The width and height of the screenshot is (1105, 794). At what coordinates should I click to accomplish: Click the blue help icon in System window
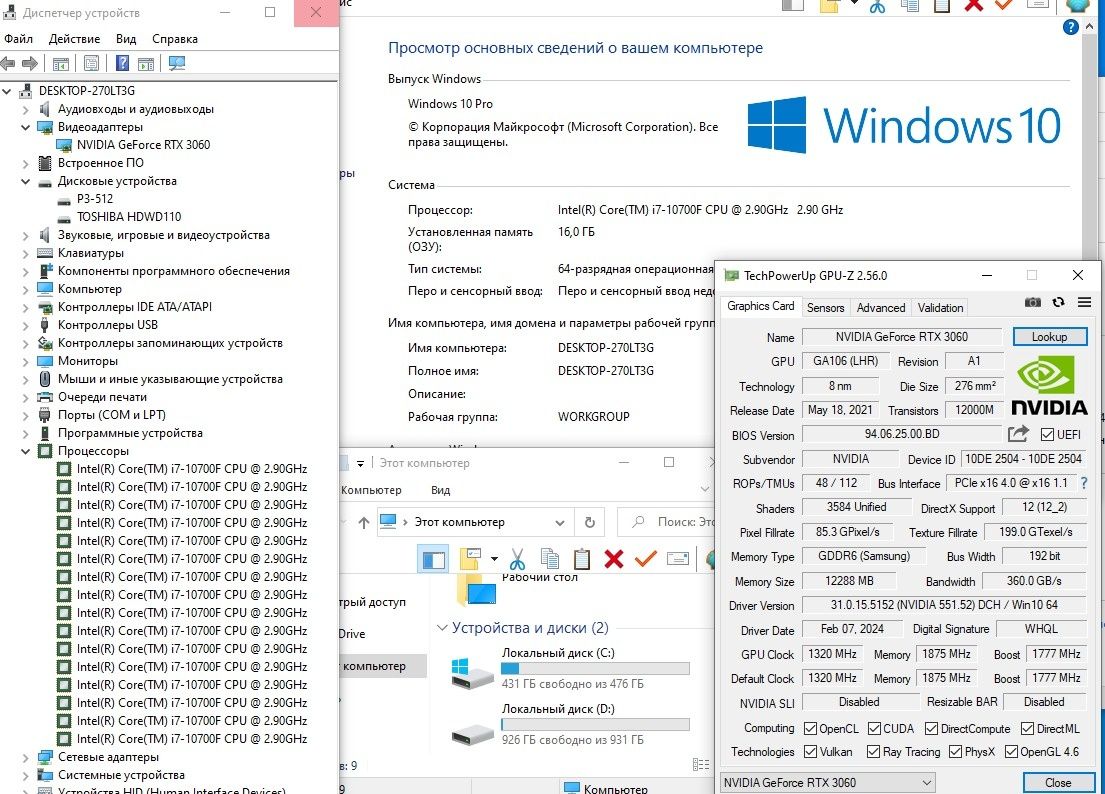coord(1070,27)
